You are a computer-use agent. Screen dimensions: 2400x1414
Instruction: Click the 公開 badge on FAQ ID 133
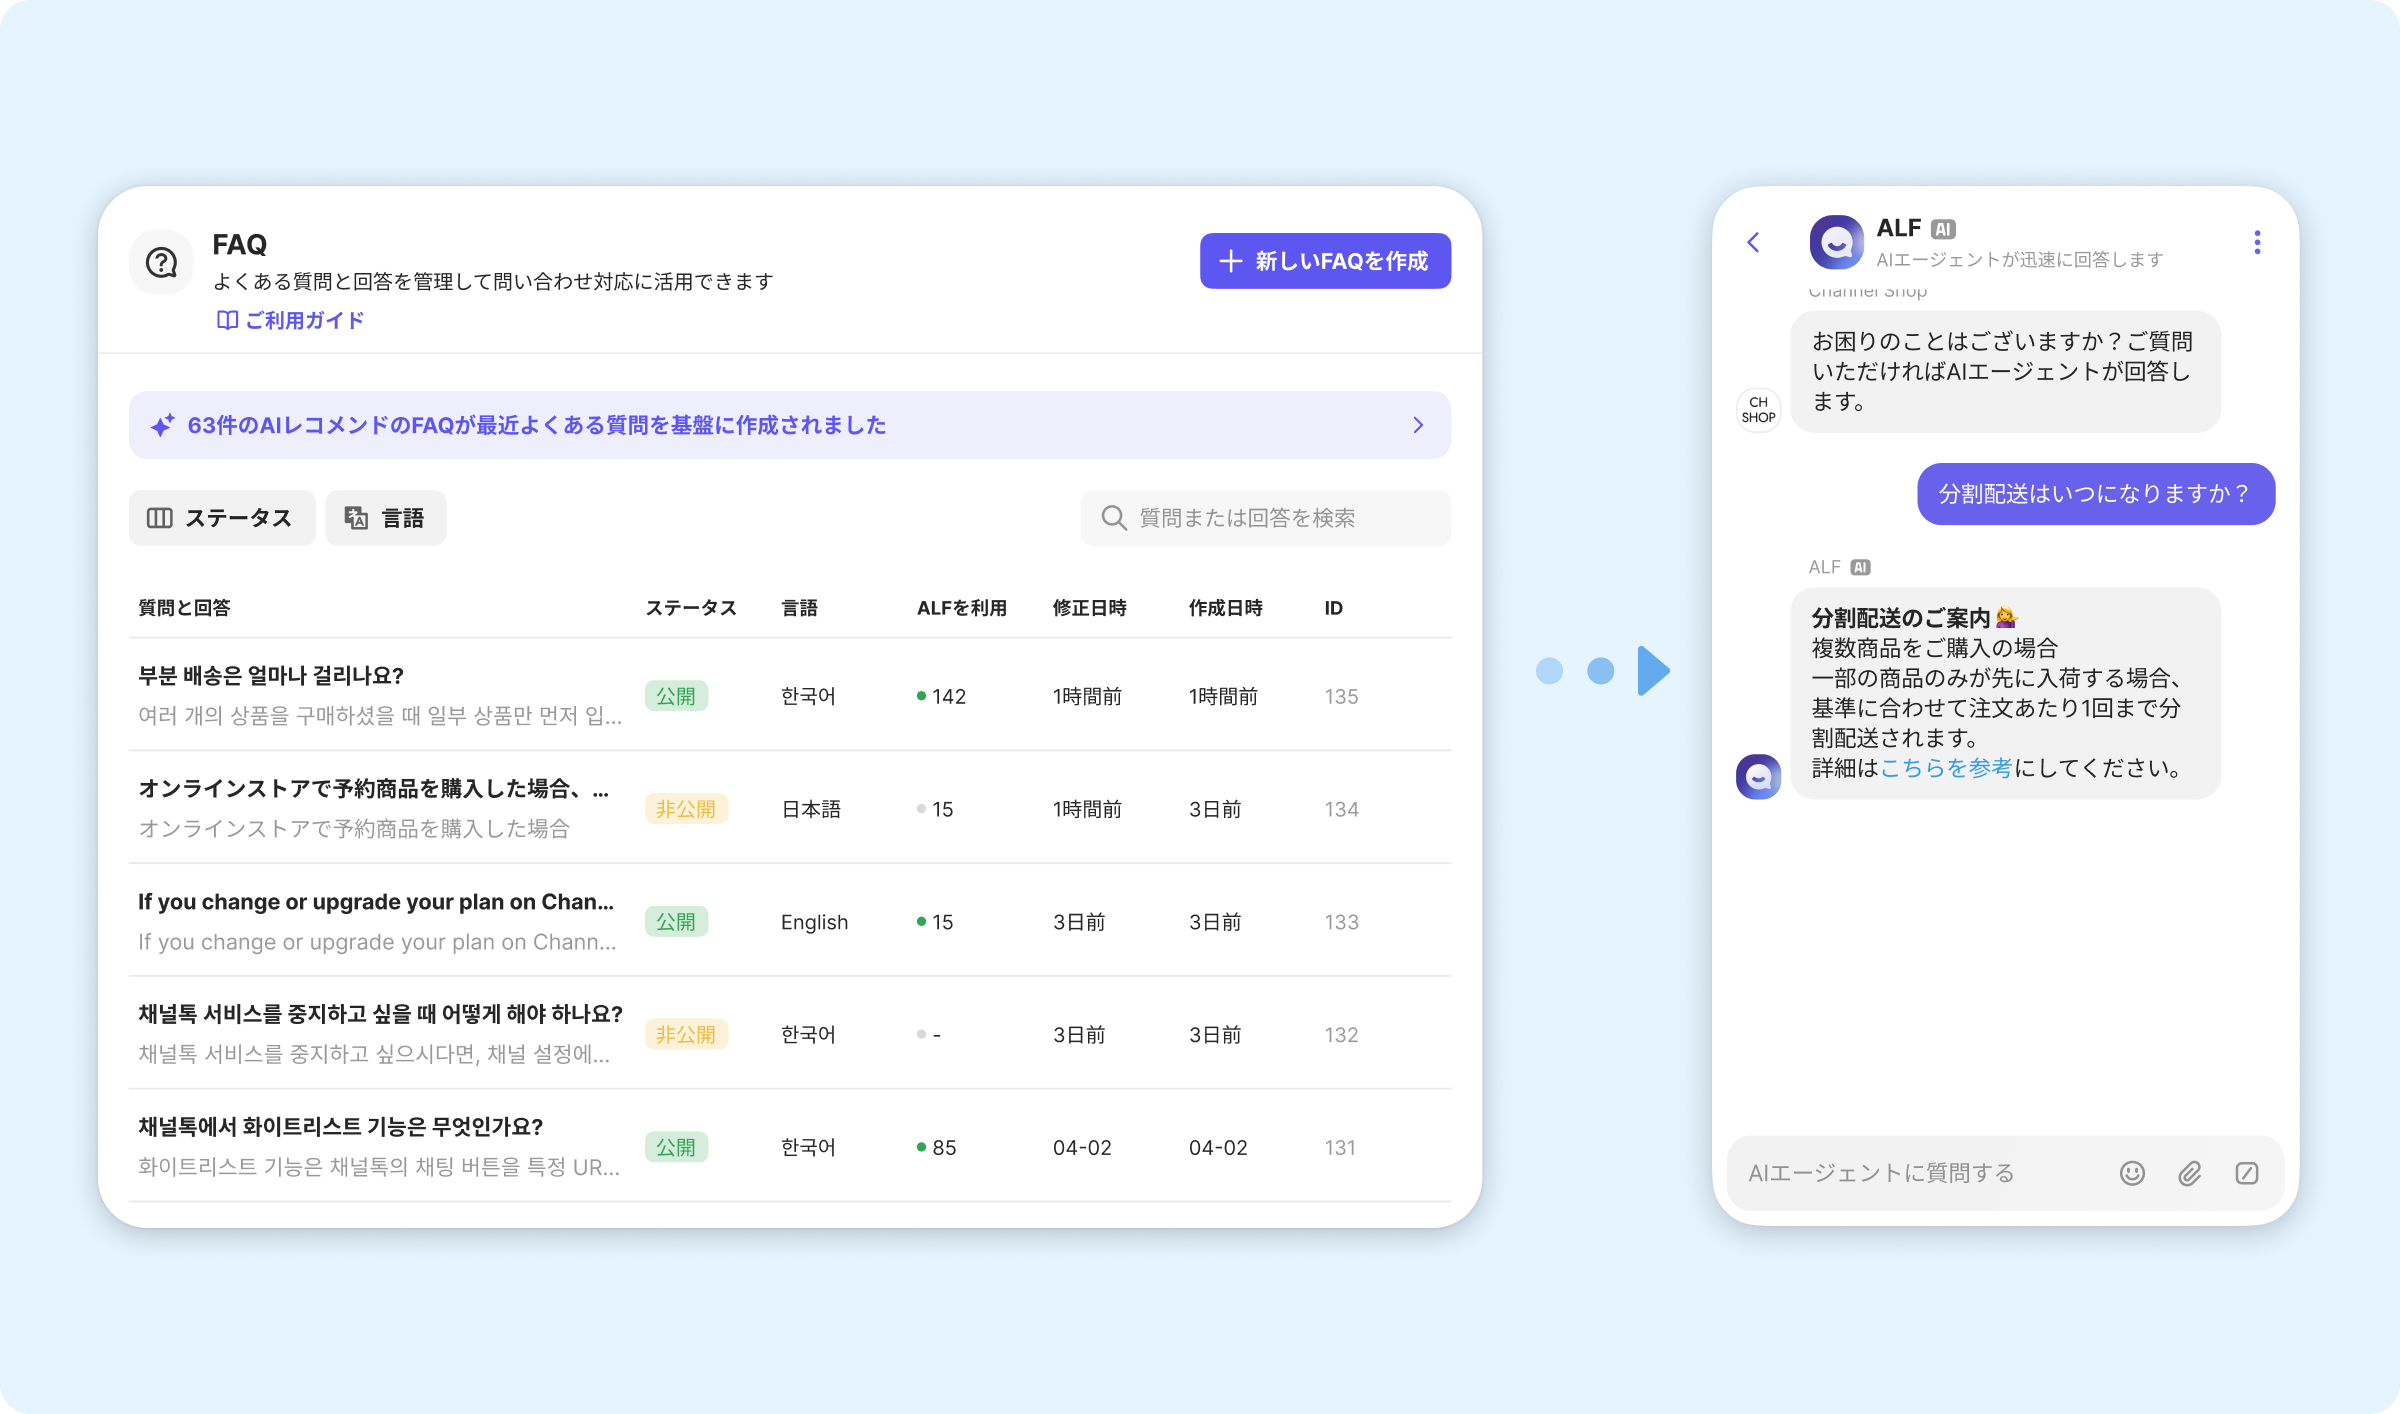tap(676, 922)
